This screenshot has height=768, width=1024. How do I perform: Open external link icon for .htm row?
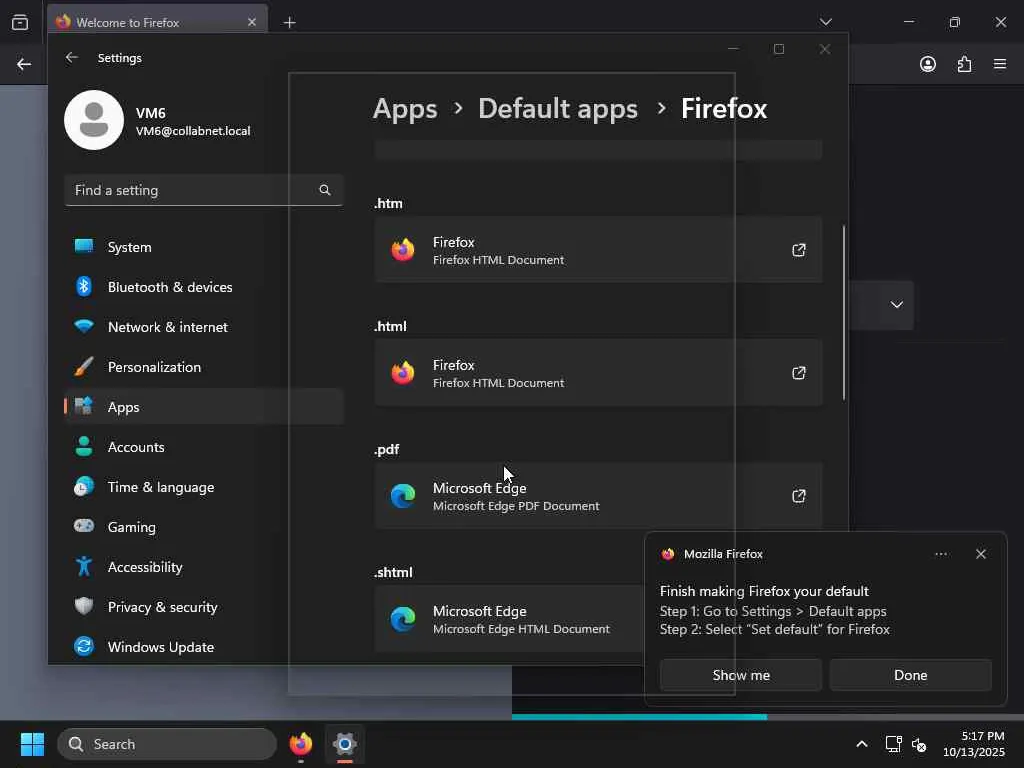799,250
